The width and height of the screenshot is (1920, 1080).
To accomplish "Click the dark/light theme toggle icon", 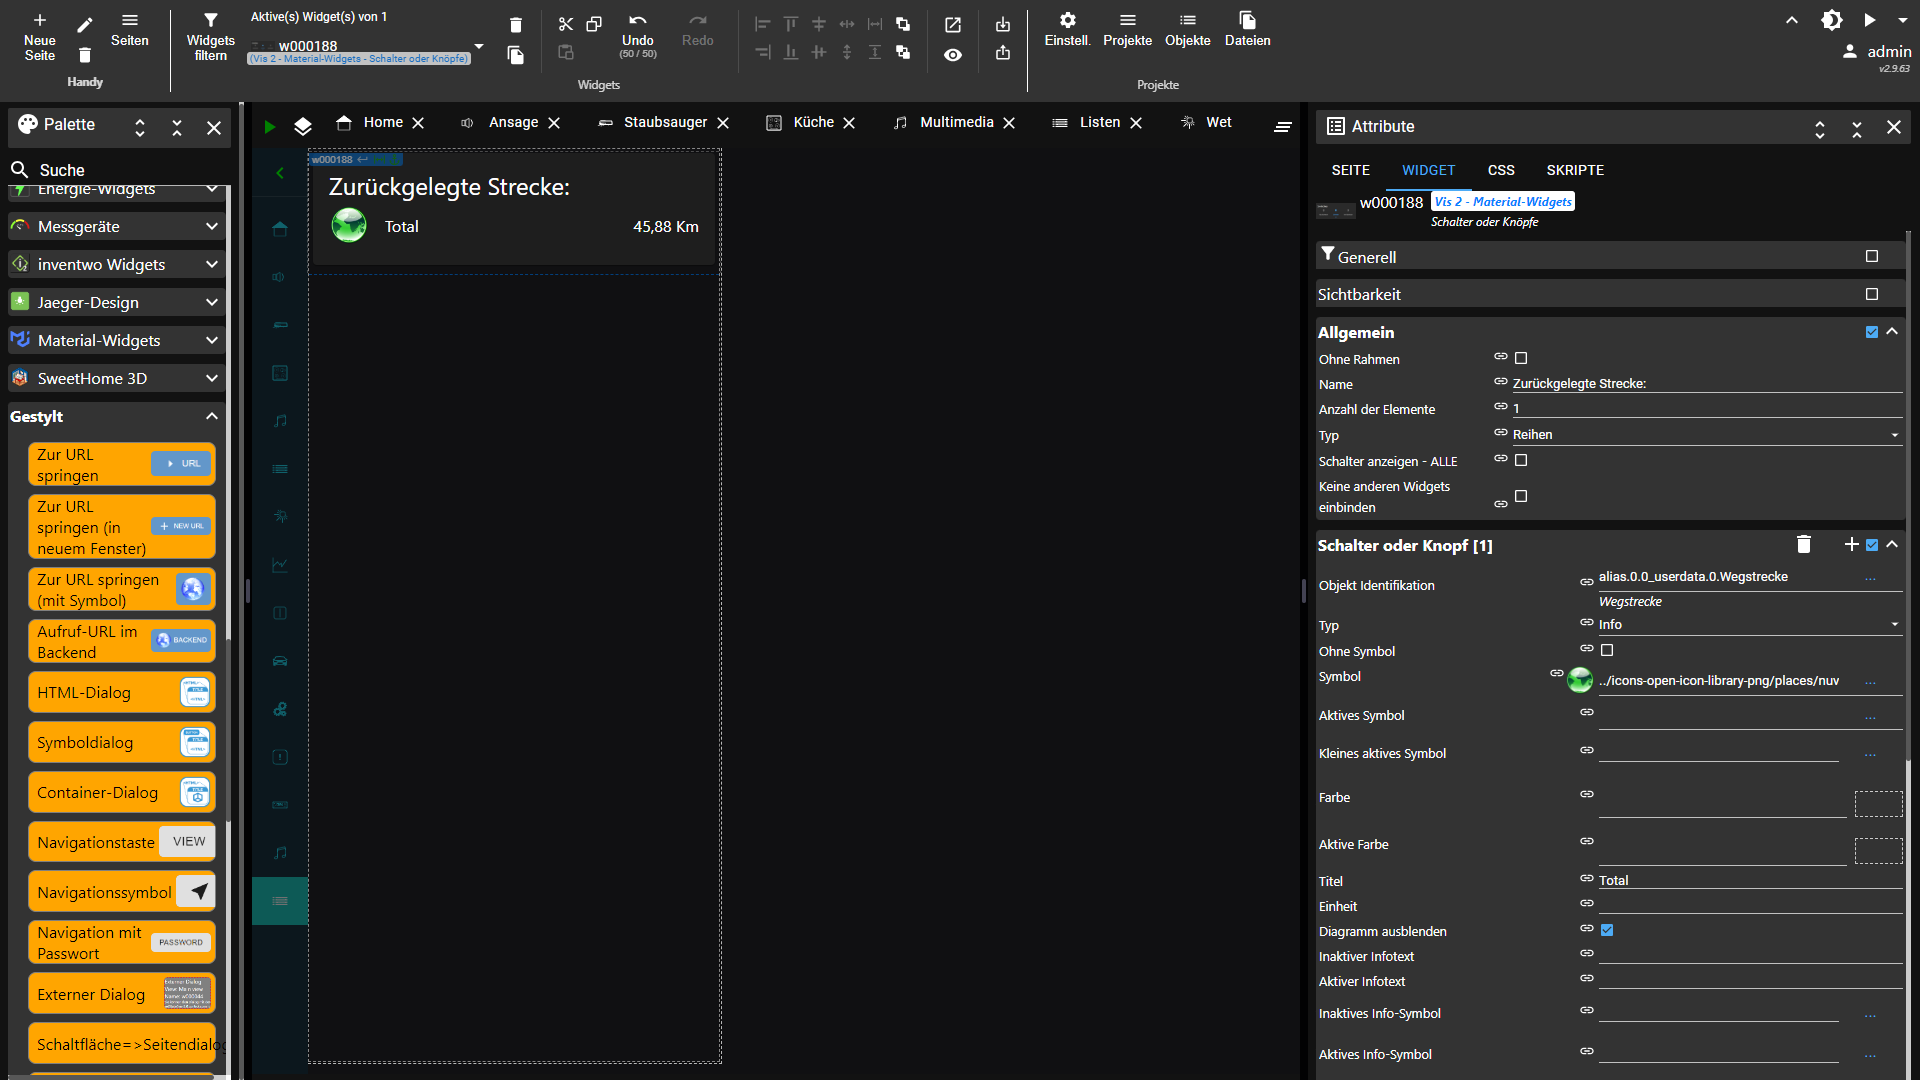I will tap(1832, 20).
